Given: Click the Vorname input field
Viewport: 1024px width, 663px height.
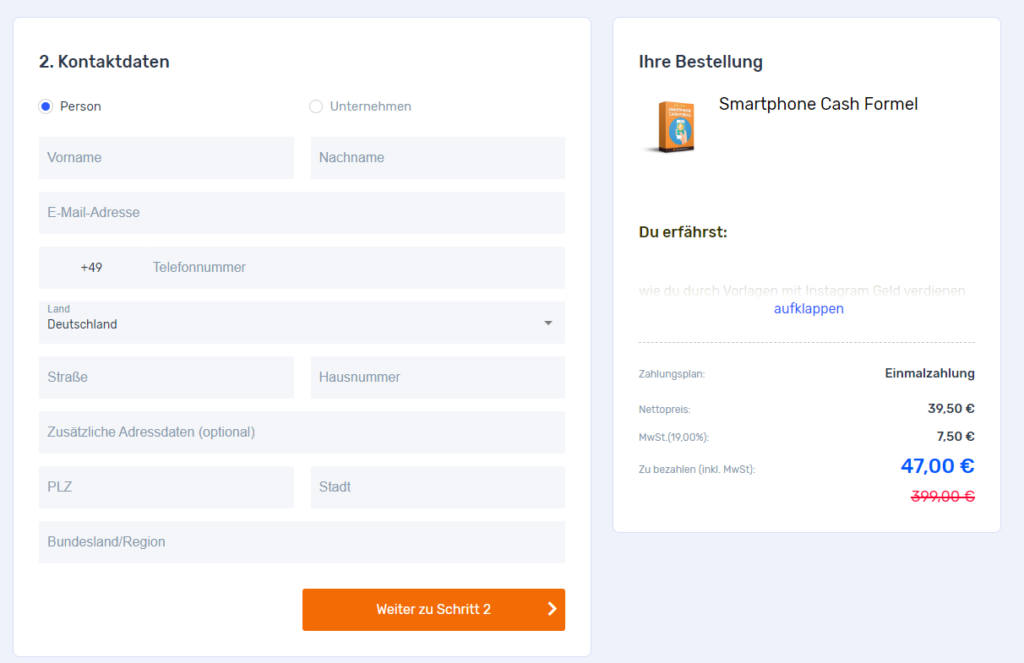Looking at the screenshot, I should coord(167,157).
